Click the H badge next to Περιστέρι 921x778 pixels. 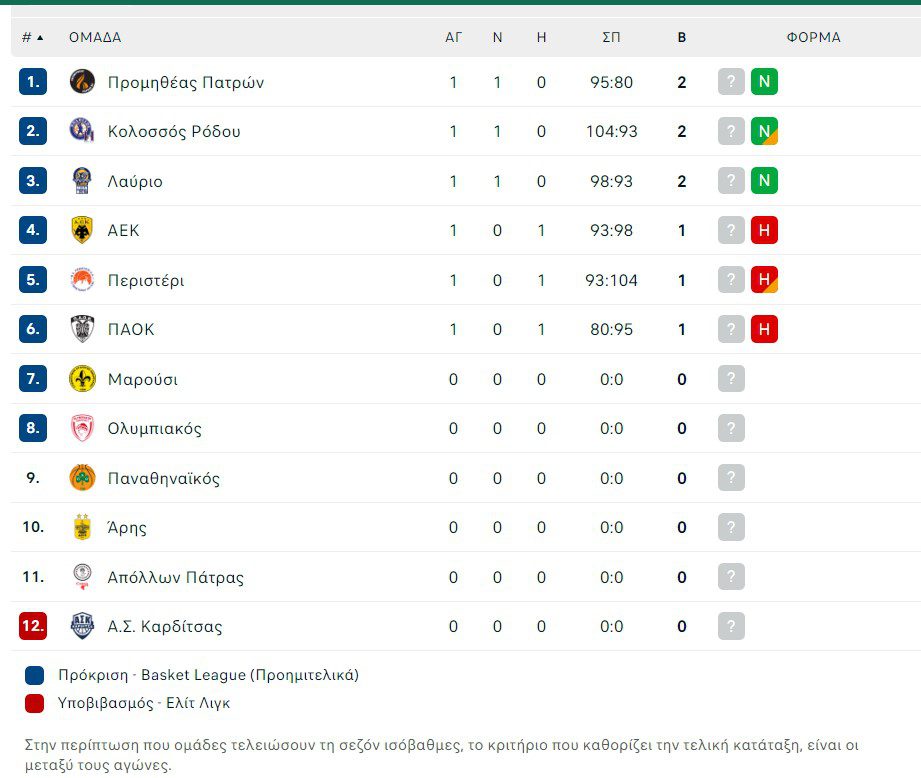click(764, 280)
